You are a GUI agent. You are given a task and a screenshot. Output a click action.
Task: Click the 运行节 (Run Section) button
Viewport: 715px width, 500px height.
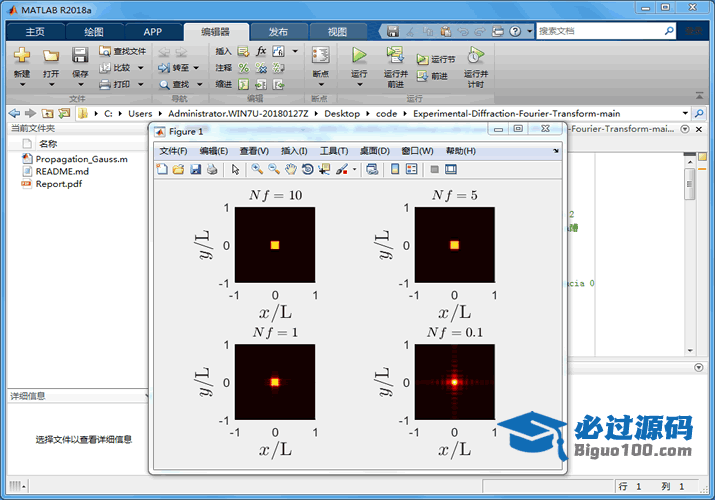pyautogui.click(x=436, y=59)
